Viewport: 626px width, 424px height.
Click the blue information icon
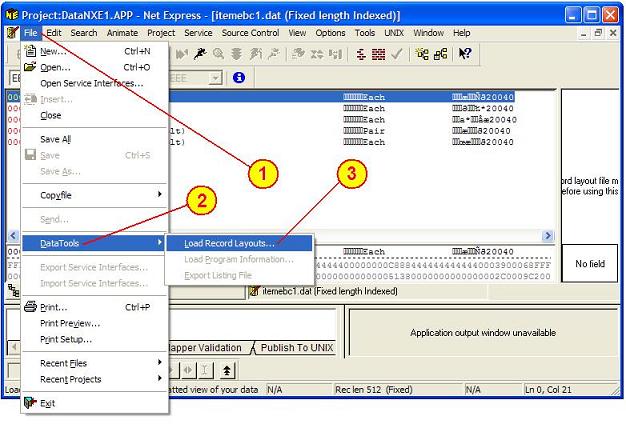tap(239, 77)
